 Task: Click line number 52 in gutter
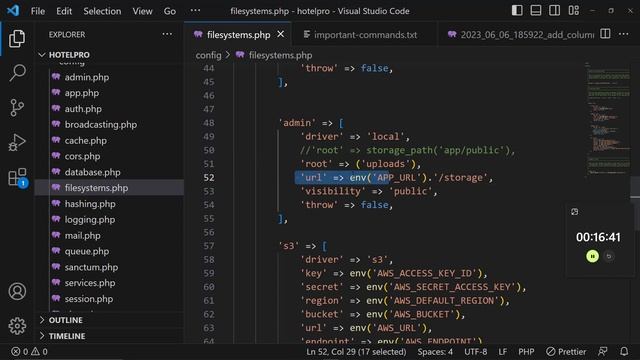tap(209, 178)
